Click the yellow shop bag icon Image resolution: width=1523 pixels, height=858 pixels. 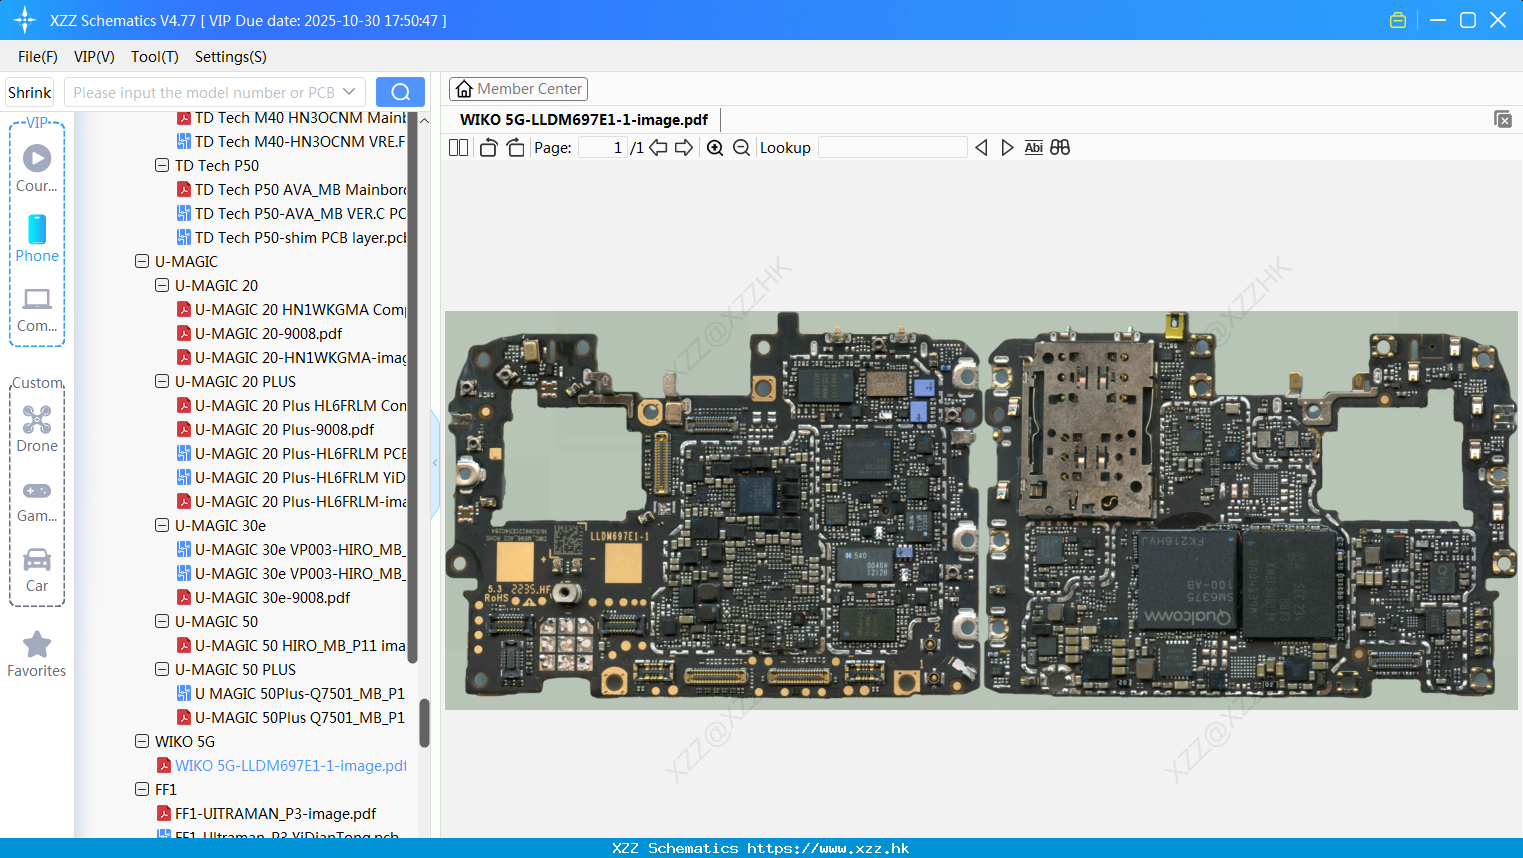tap(1398, 20)
